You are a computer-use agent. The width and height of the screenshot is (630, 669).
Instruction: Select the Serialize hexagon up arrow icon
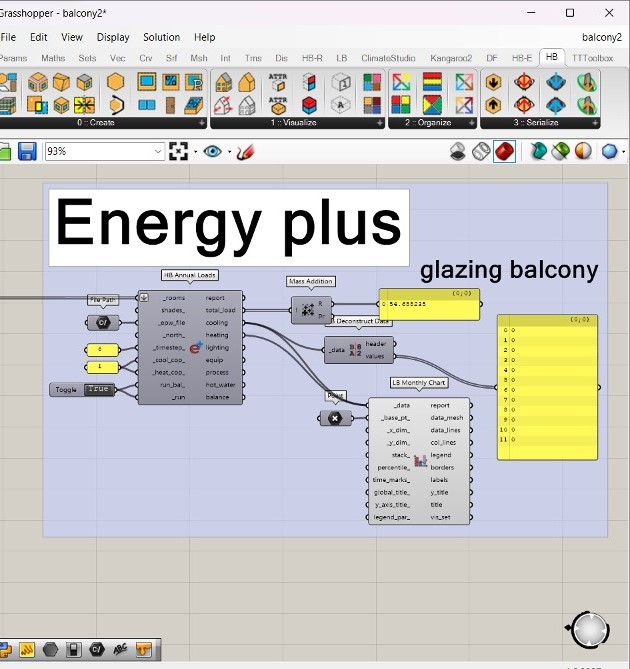(x=493, y=105)
